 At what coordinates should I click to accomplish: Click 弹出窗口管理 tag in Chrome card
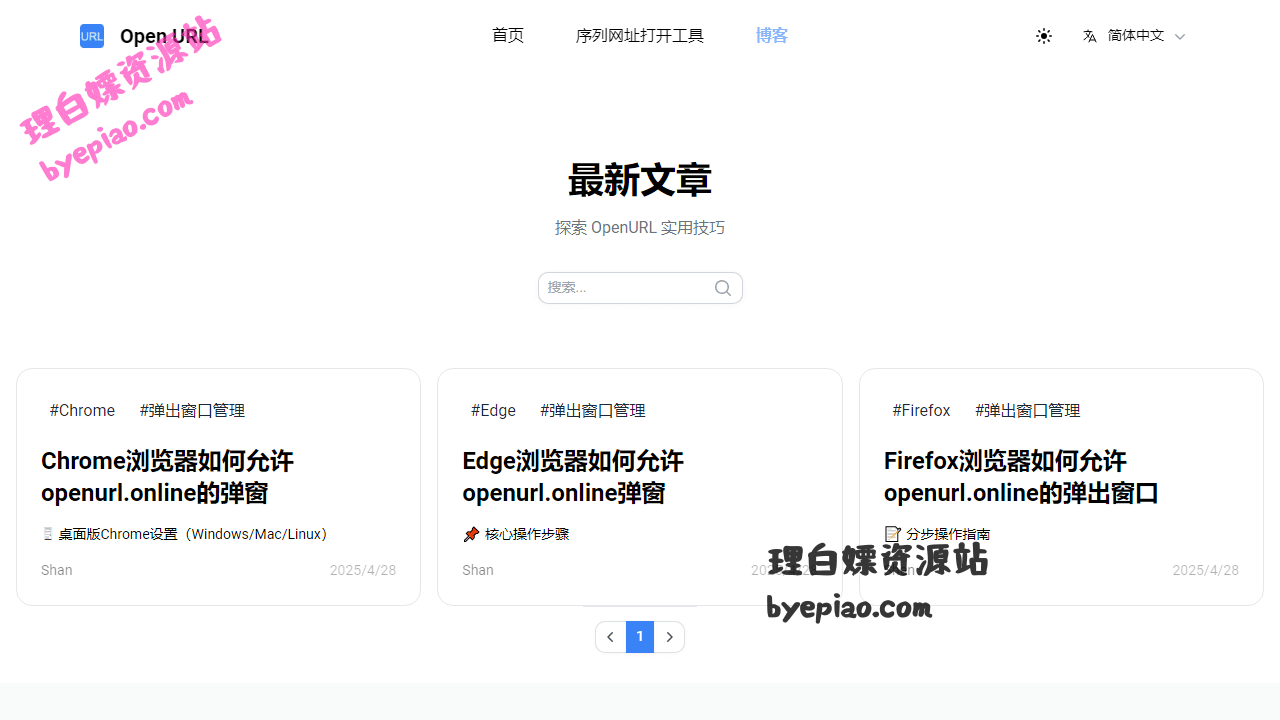pyautogui.click(x=192, y=411)
